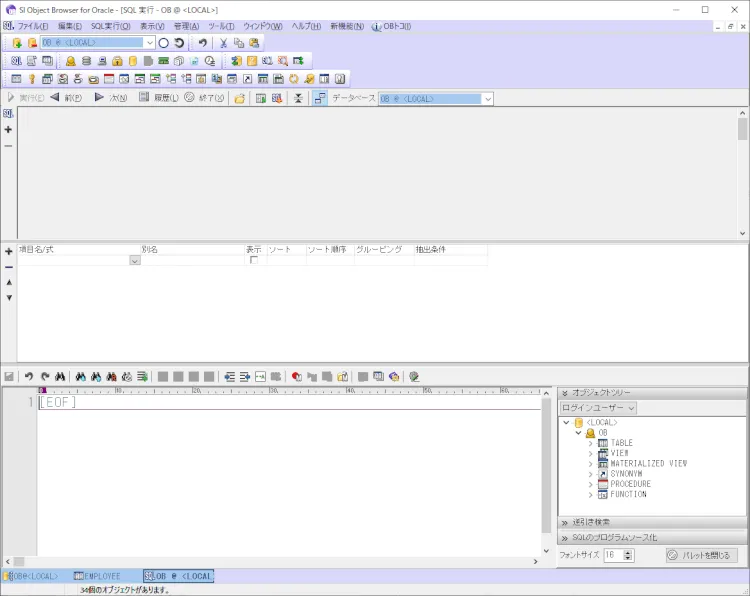Click the scissors cut icon

223,43
